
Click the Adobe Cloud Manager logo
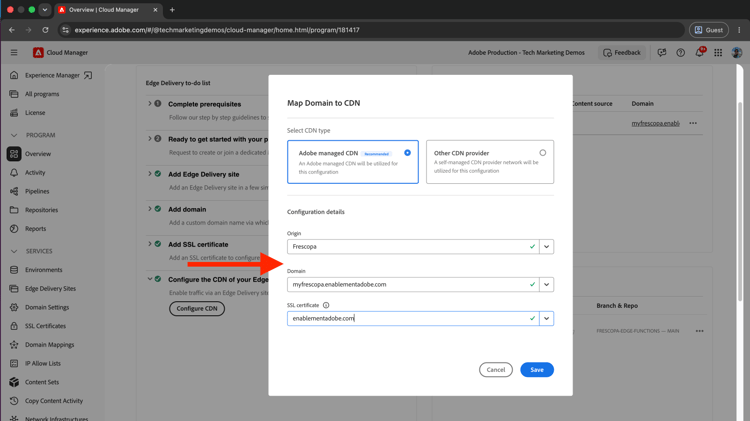click(38, 53)
